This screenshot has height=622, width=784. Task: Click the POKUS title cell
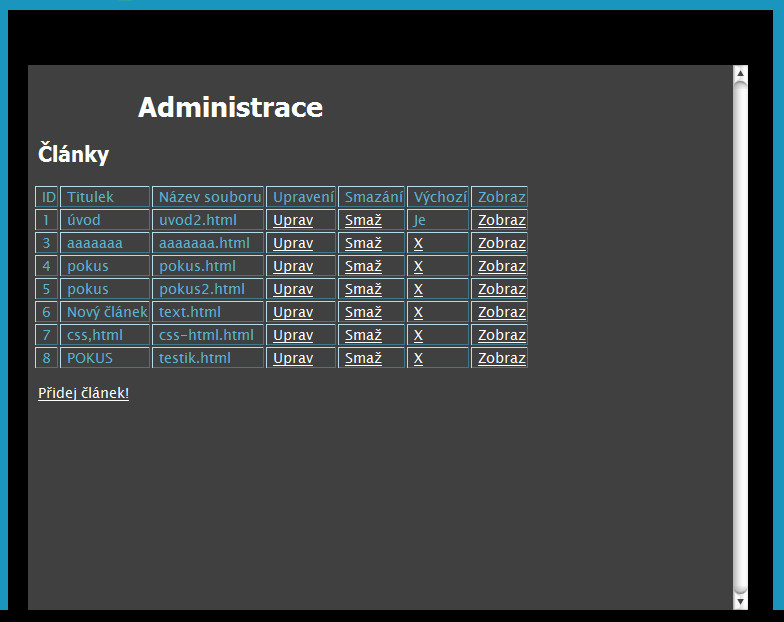pos(105,358)
